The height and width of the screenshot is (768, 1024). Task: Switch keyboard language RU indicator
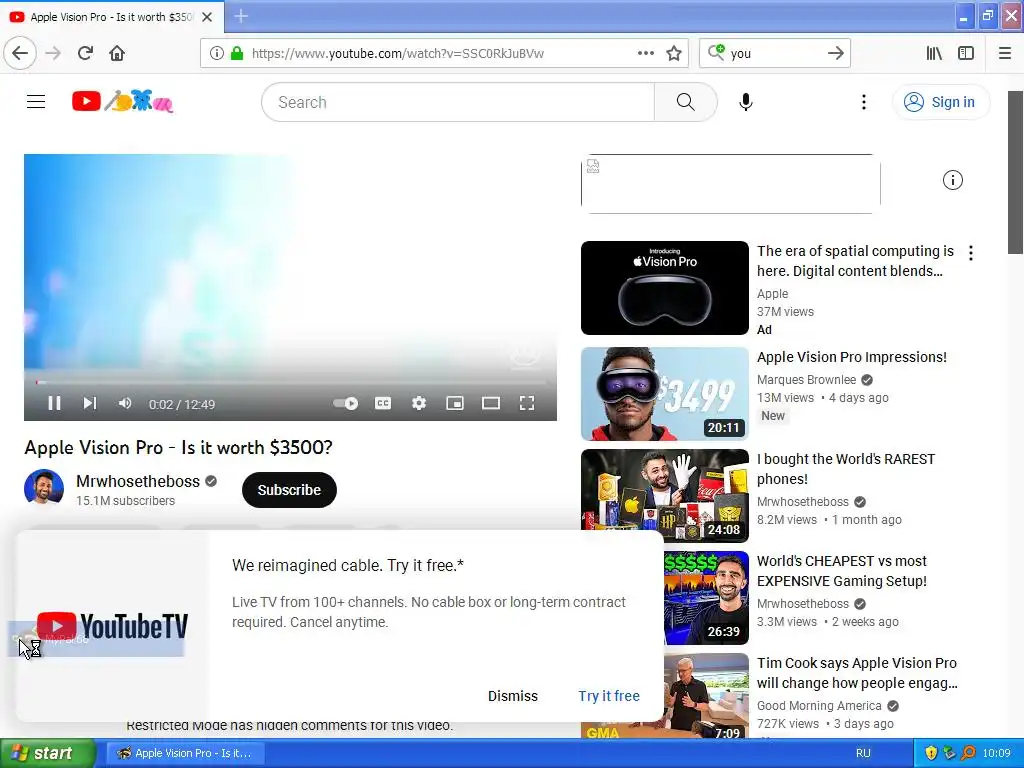click(x=863, y=754)
